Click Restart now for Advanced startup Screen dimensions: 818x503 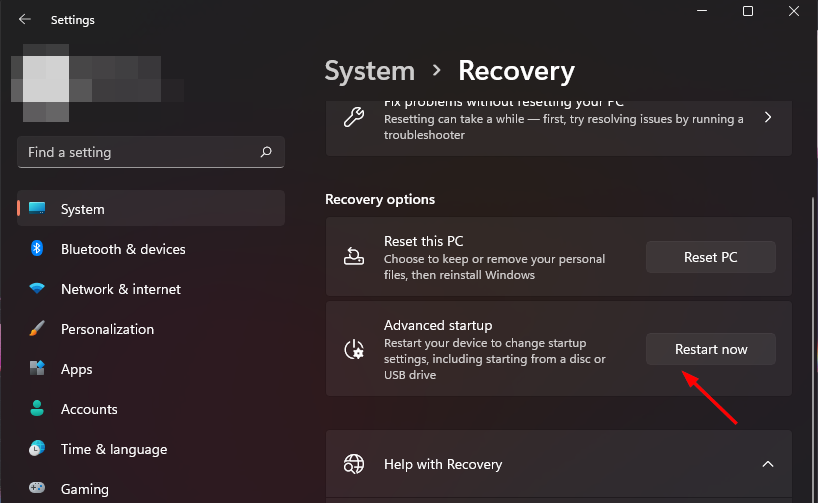[711, 349]
